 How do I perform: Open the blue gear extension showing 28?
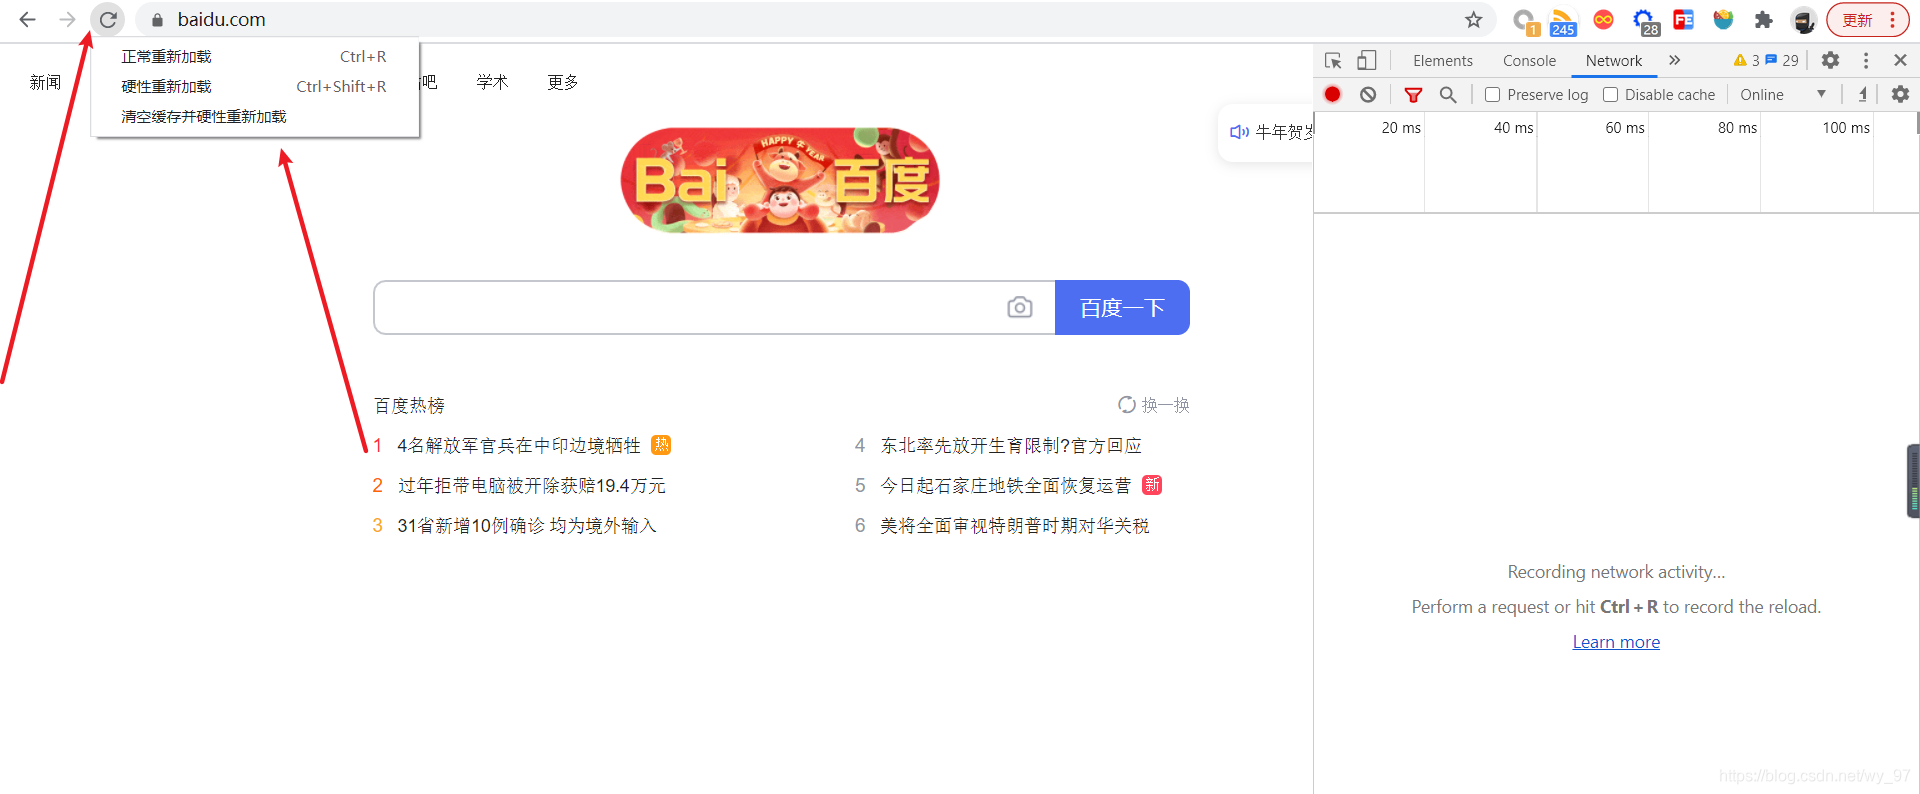(1645, 21)
